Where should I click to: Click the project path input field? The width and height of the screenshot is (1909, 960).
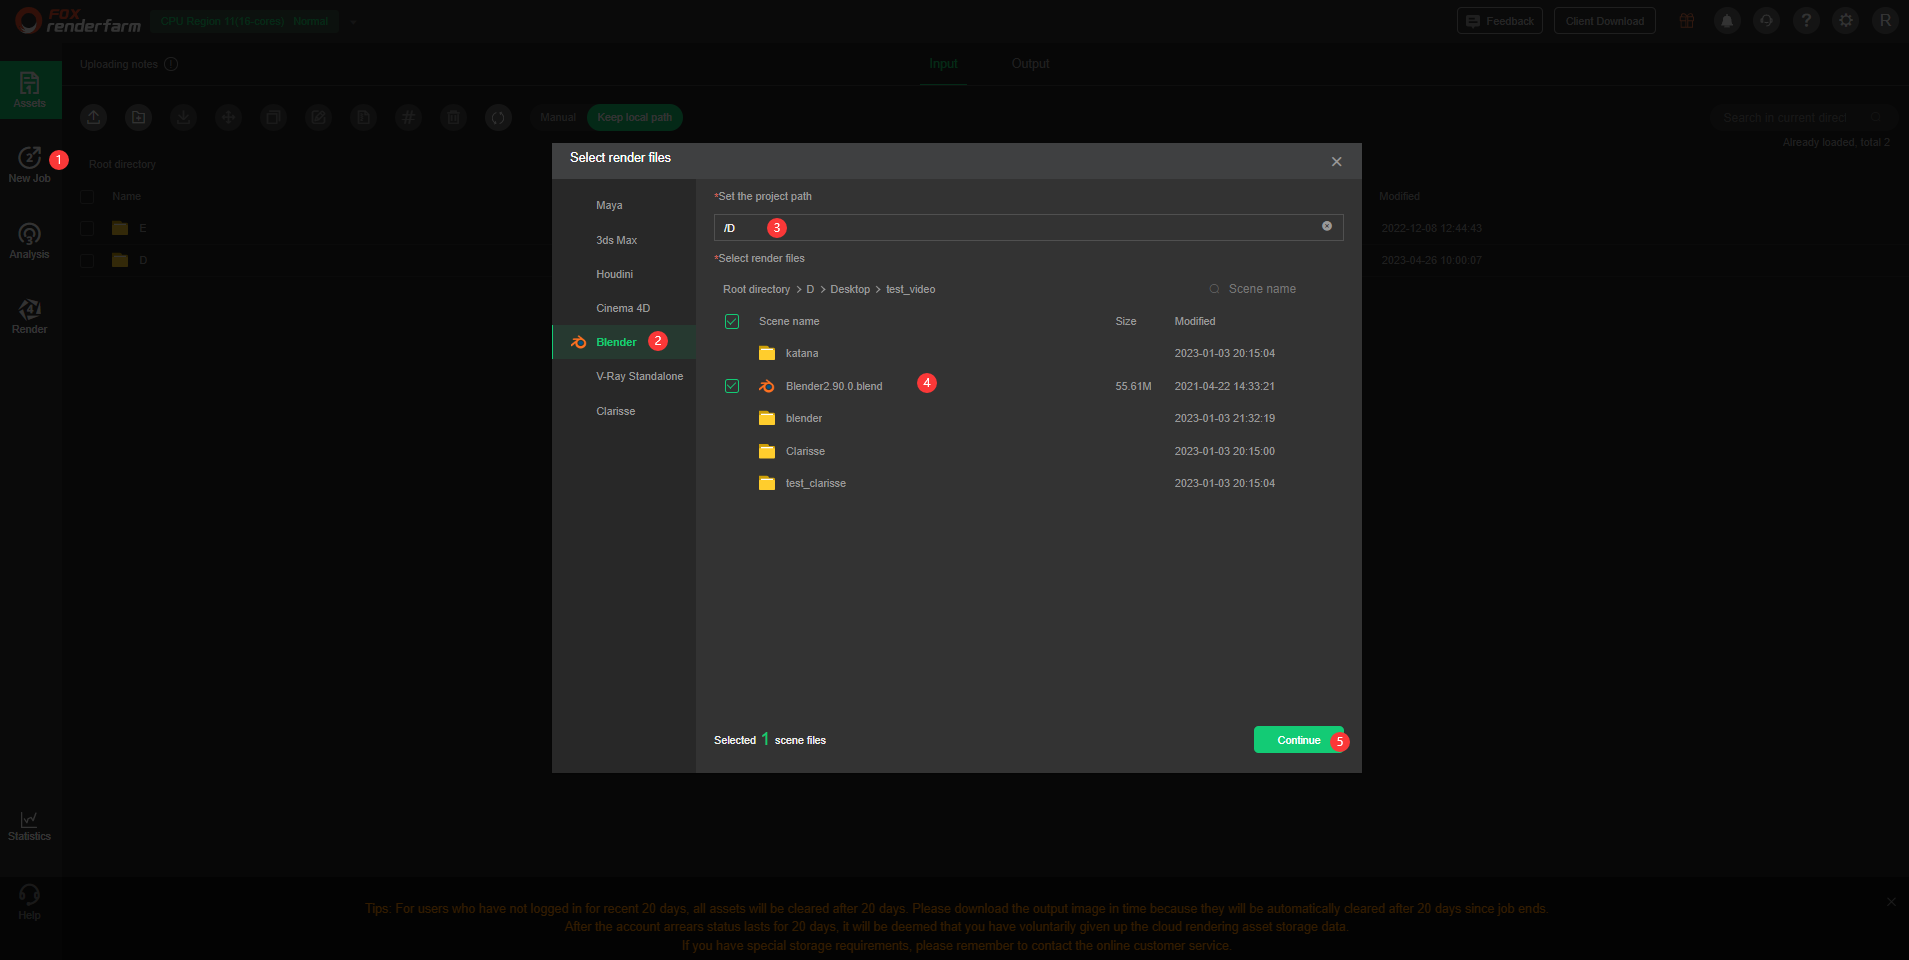[1029, 227]
